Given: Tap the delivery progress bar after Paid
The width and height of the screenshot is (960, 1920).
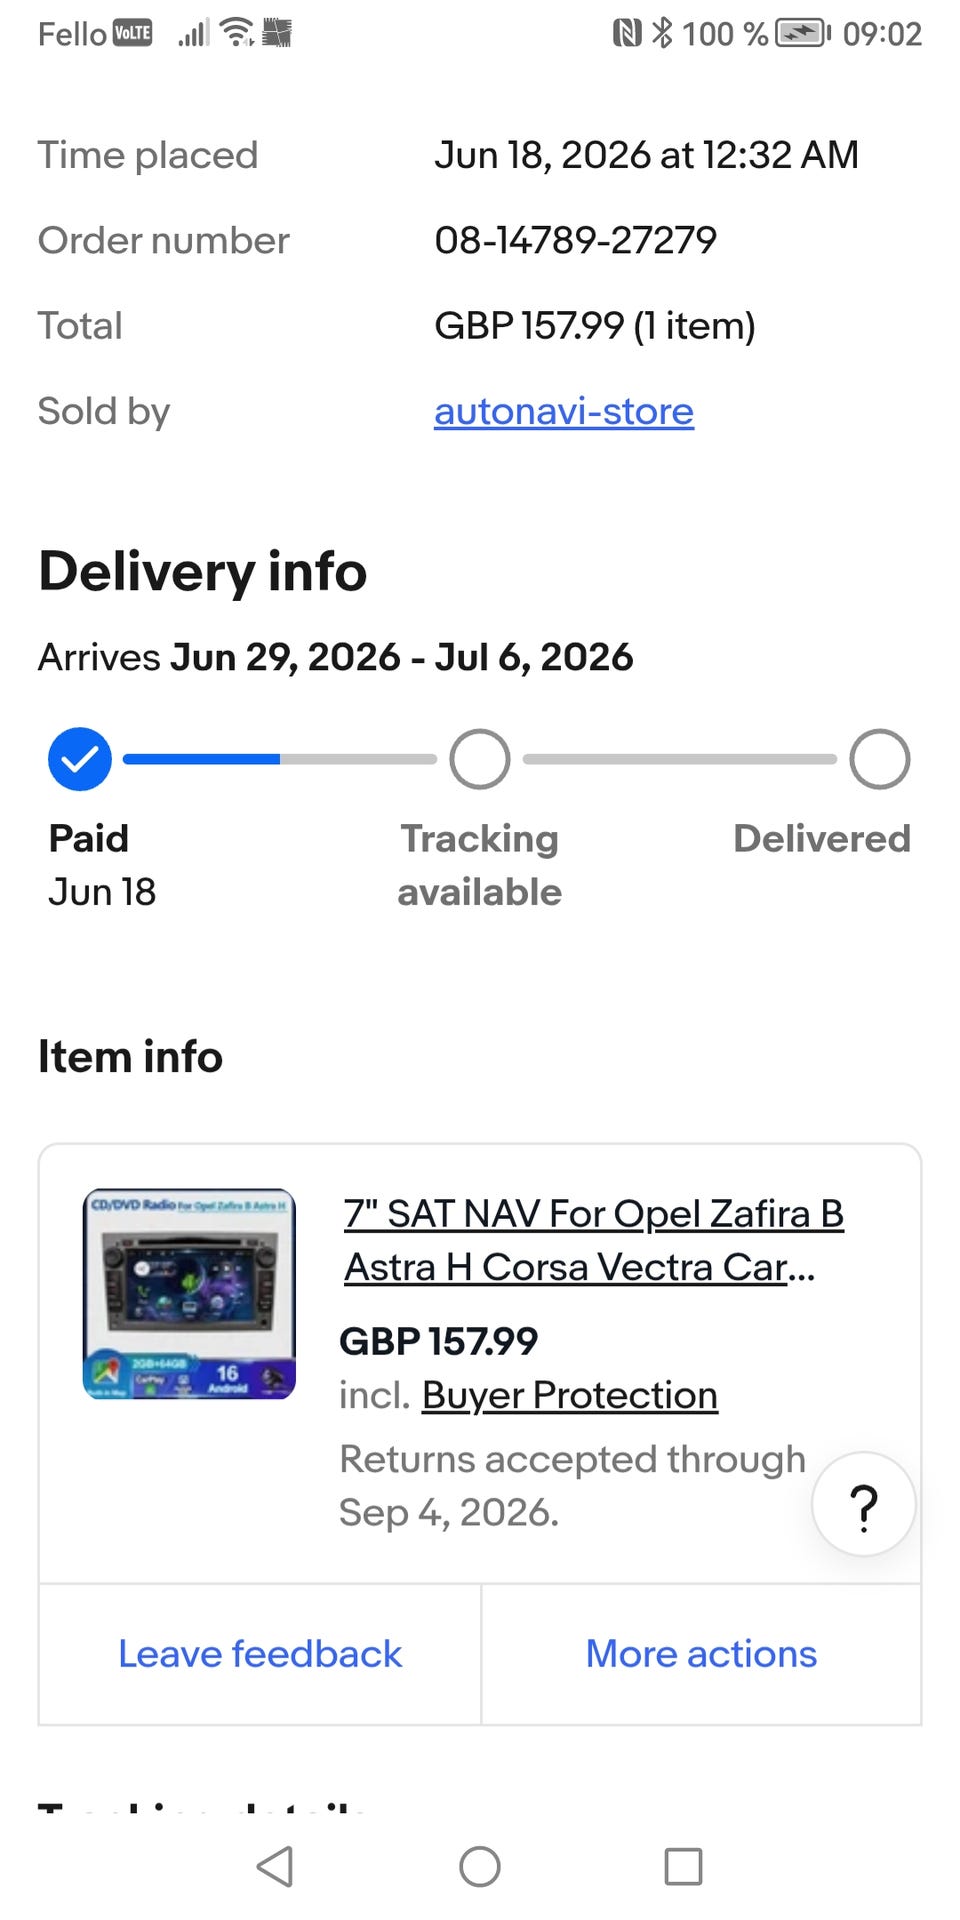Looking at the screenshot, I should click(x=280, y=759).
